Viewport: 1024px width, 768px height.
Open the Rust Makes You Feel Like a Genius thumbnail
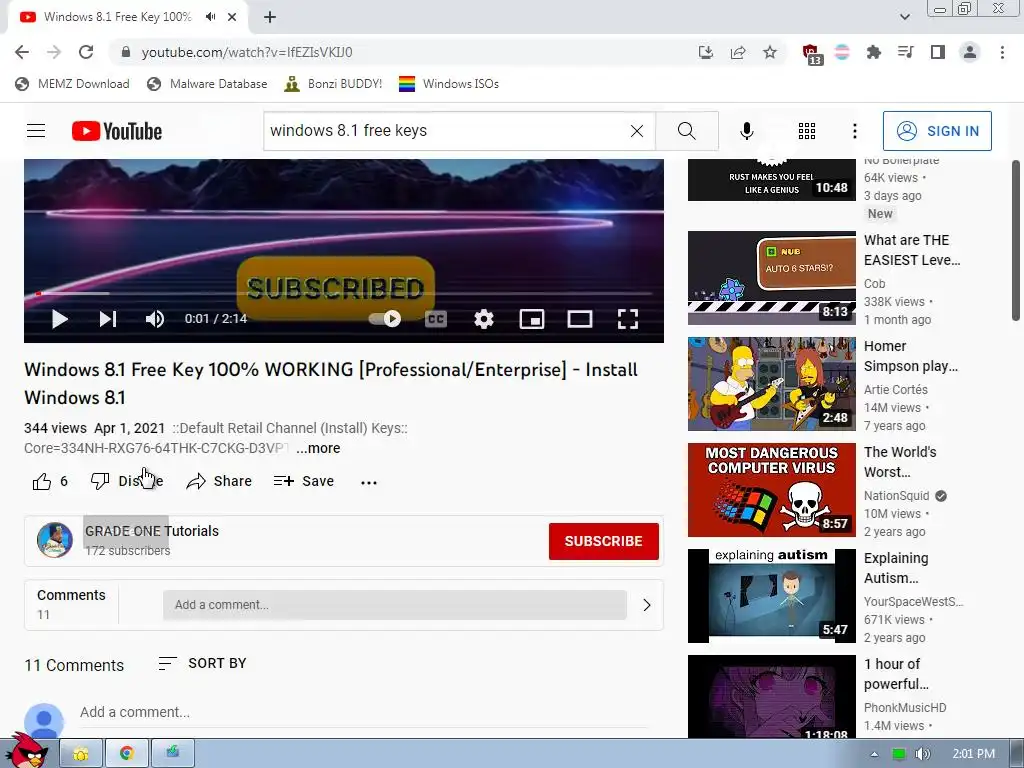771,180
